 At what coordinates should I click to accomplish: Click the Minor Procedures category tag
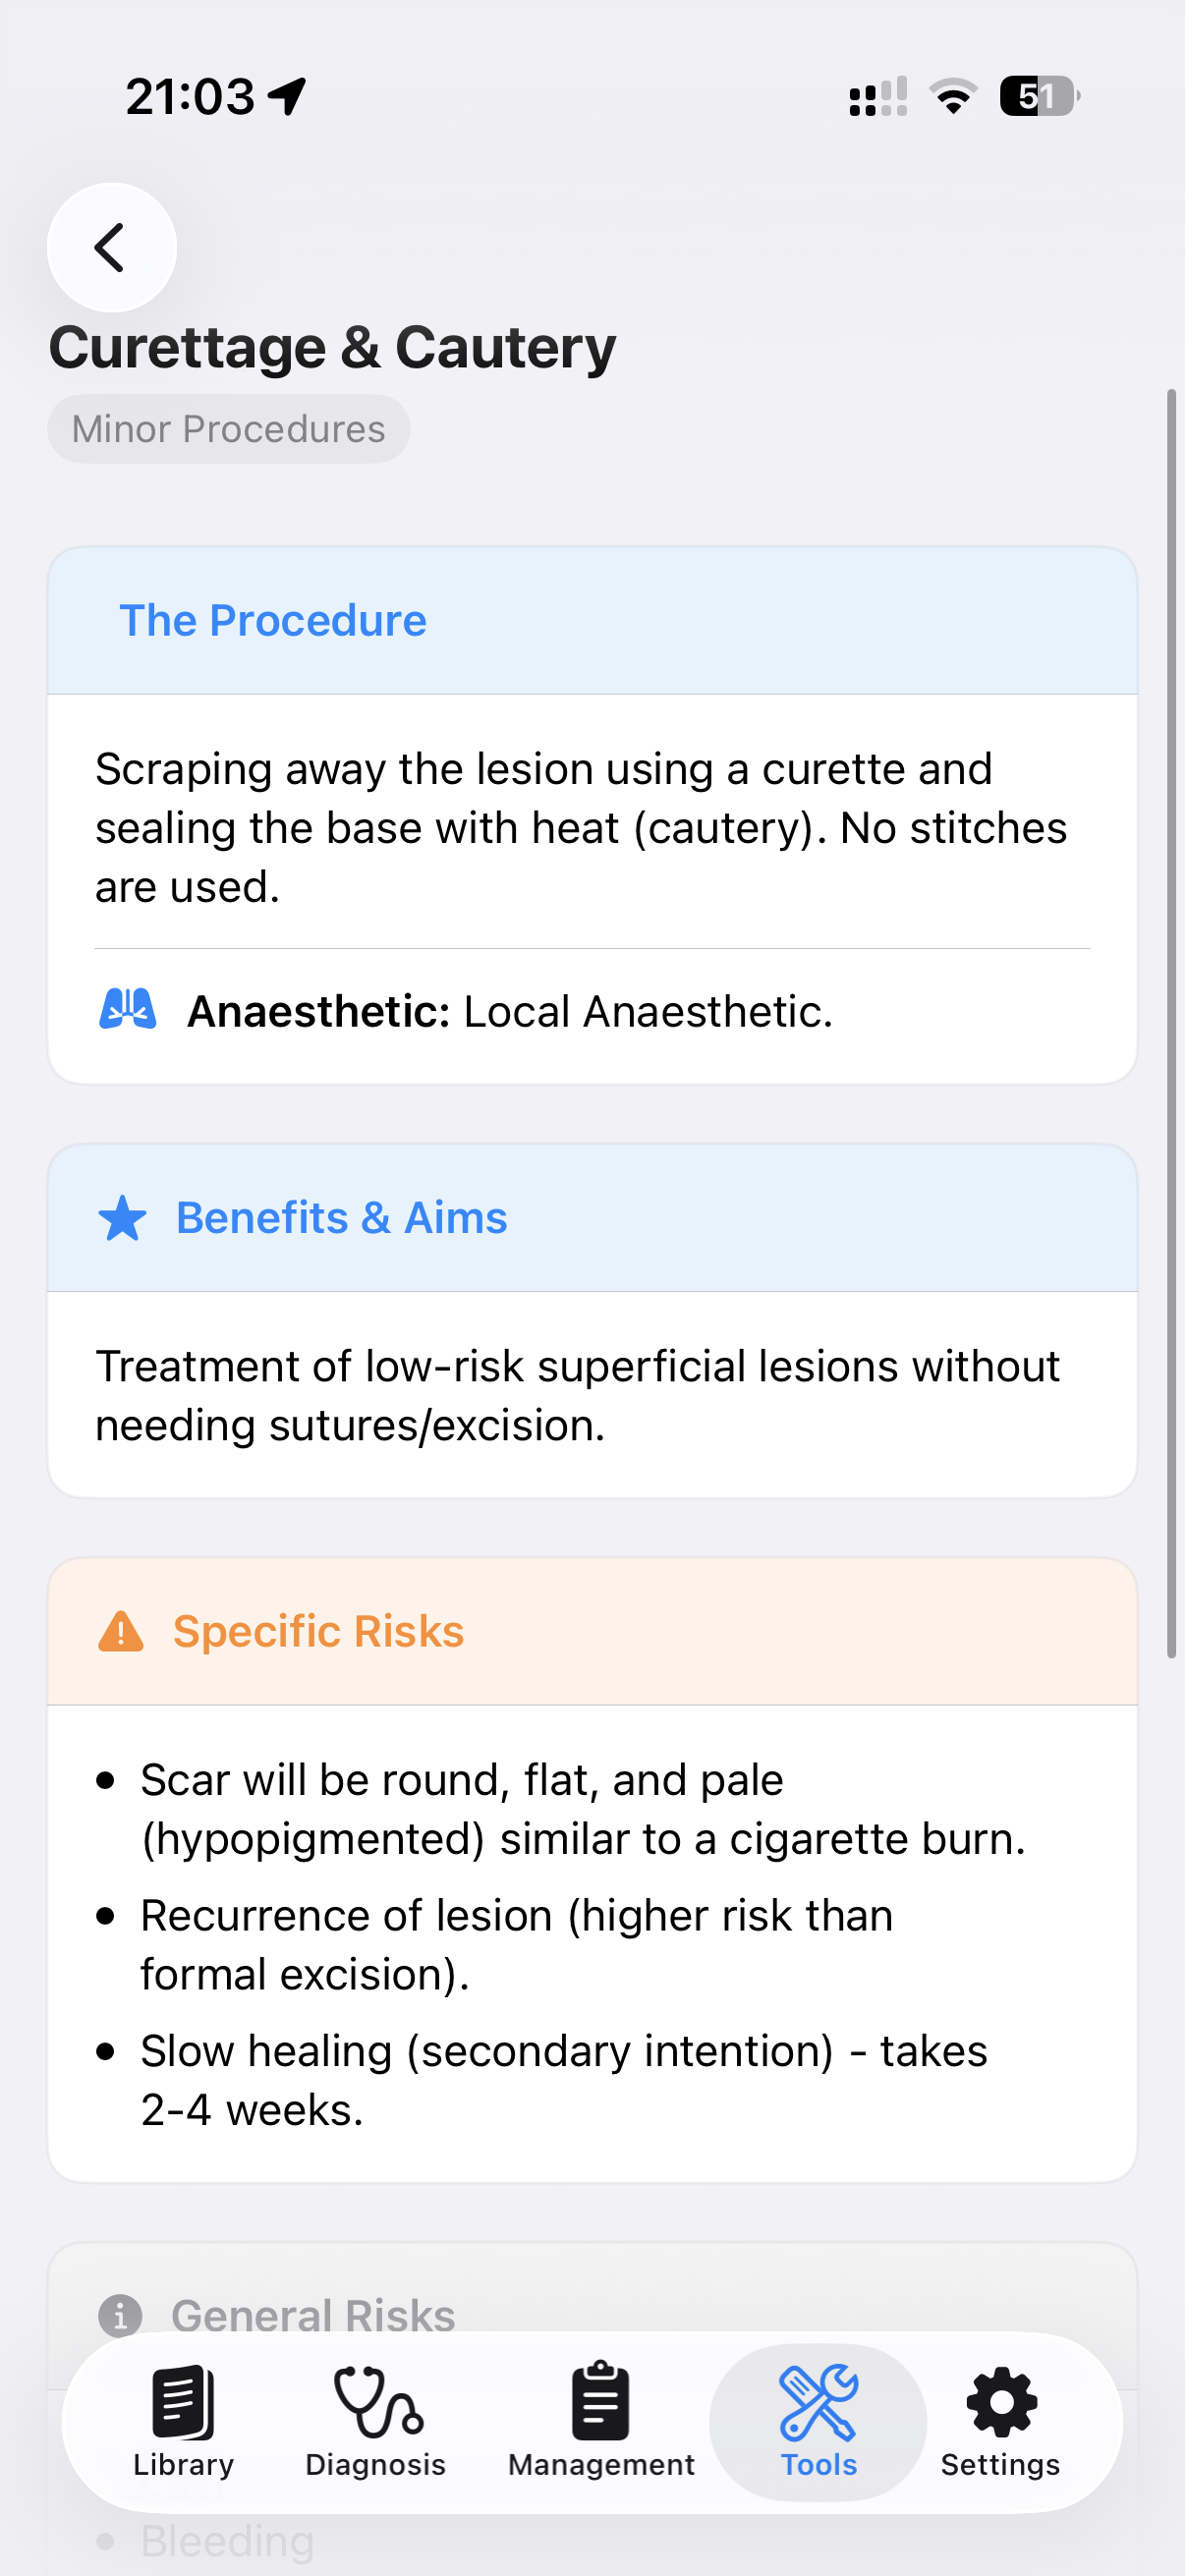pos(228,429)
